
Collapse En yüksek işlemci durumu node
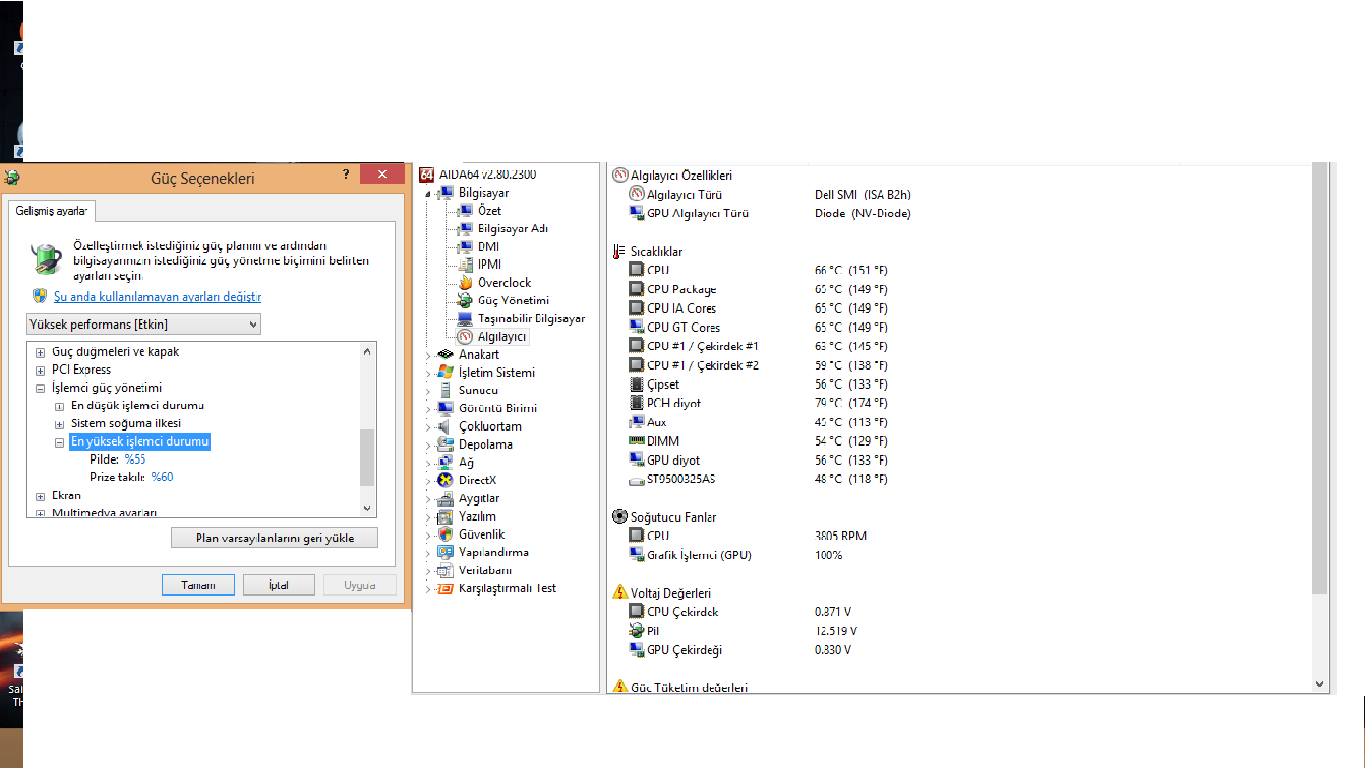[60, 442]
